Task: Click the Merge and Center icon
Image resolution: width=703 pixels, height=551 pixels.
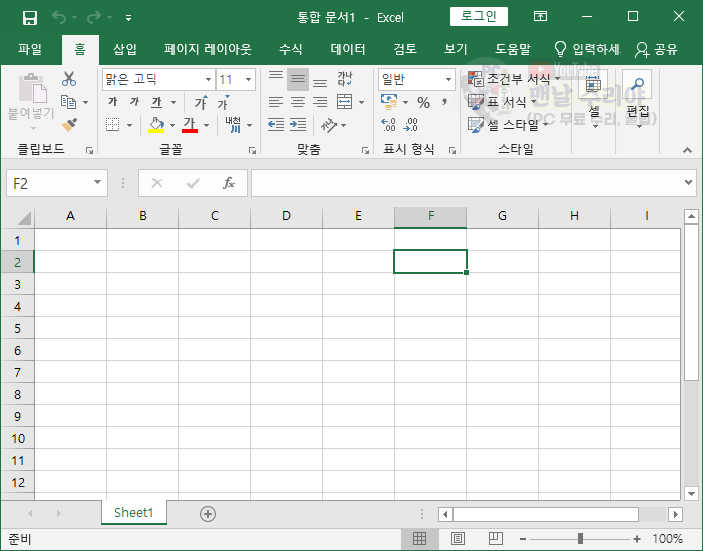Action: (344, 102)
